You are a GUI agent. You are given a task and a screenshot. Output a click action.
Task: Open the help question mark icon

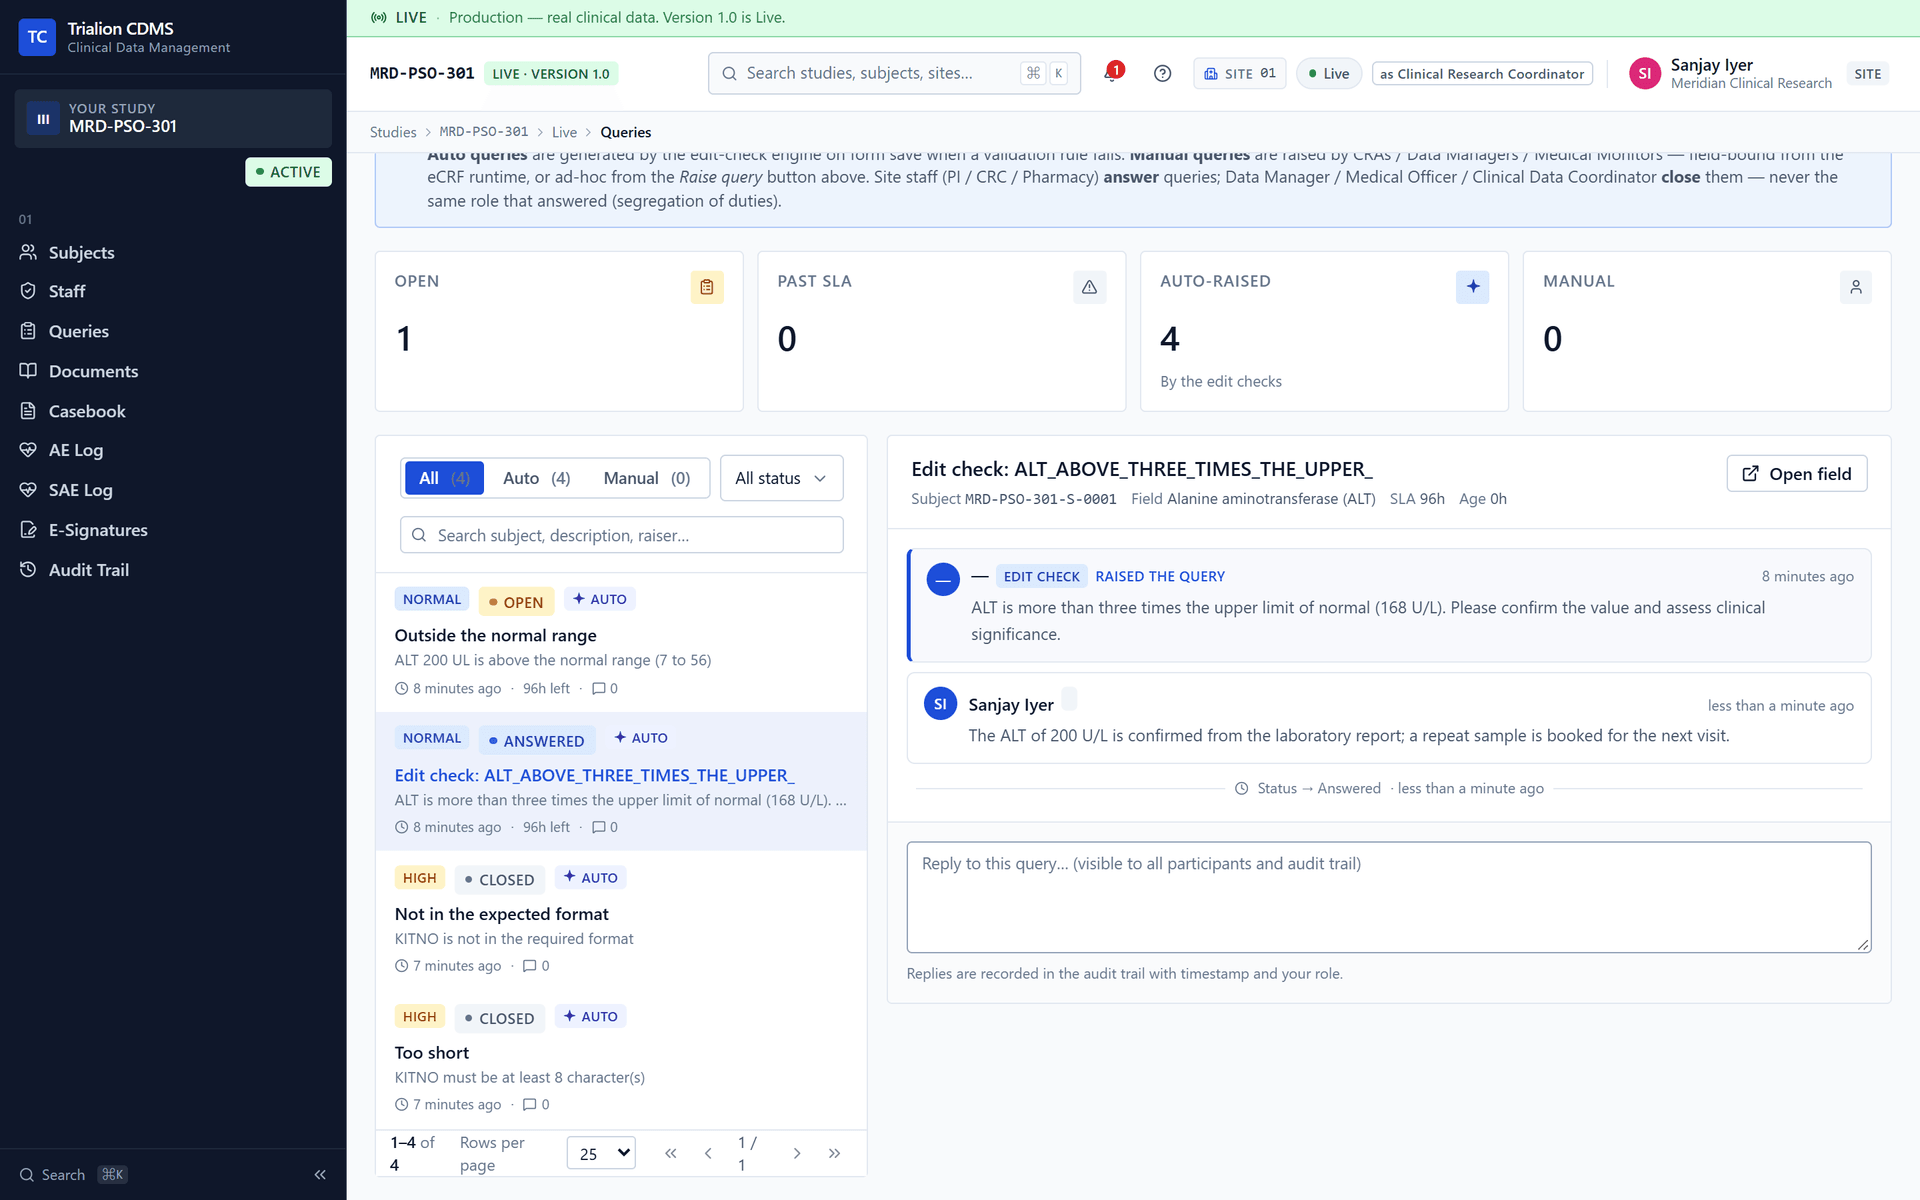click(x=1162, y=73)
